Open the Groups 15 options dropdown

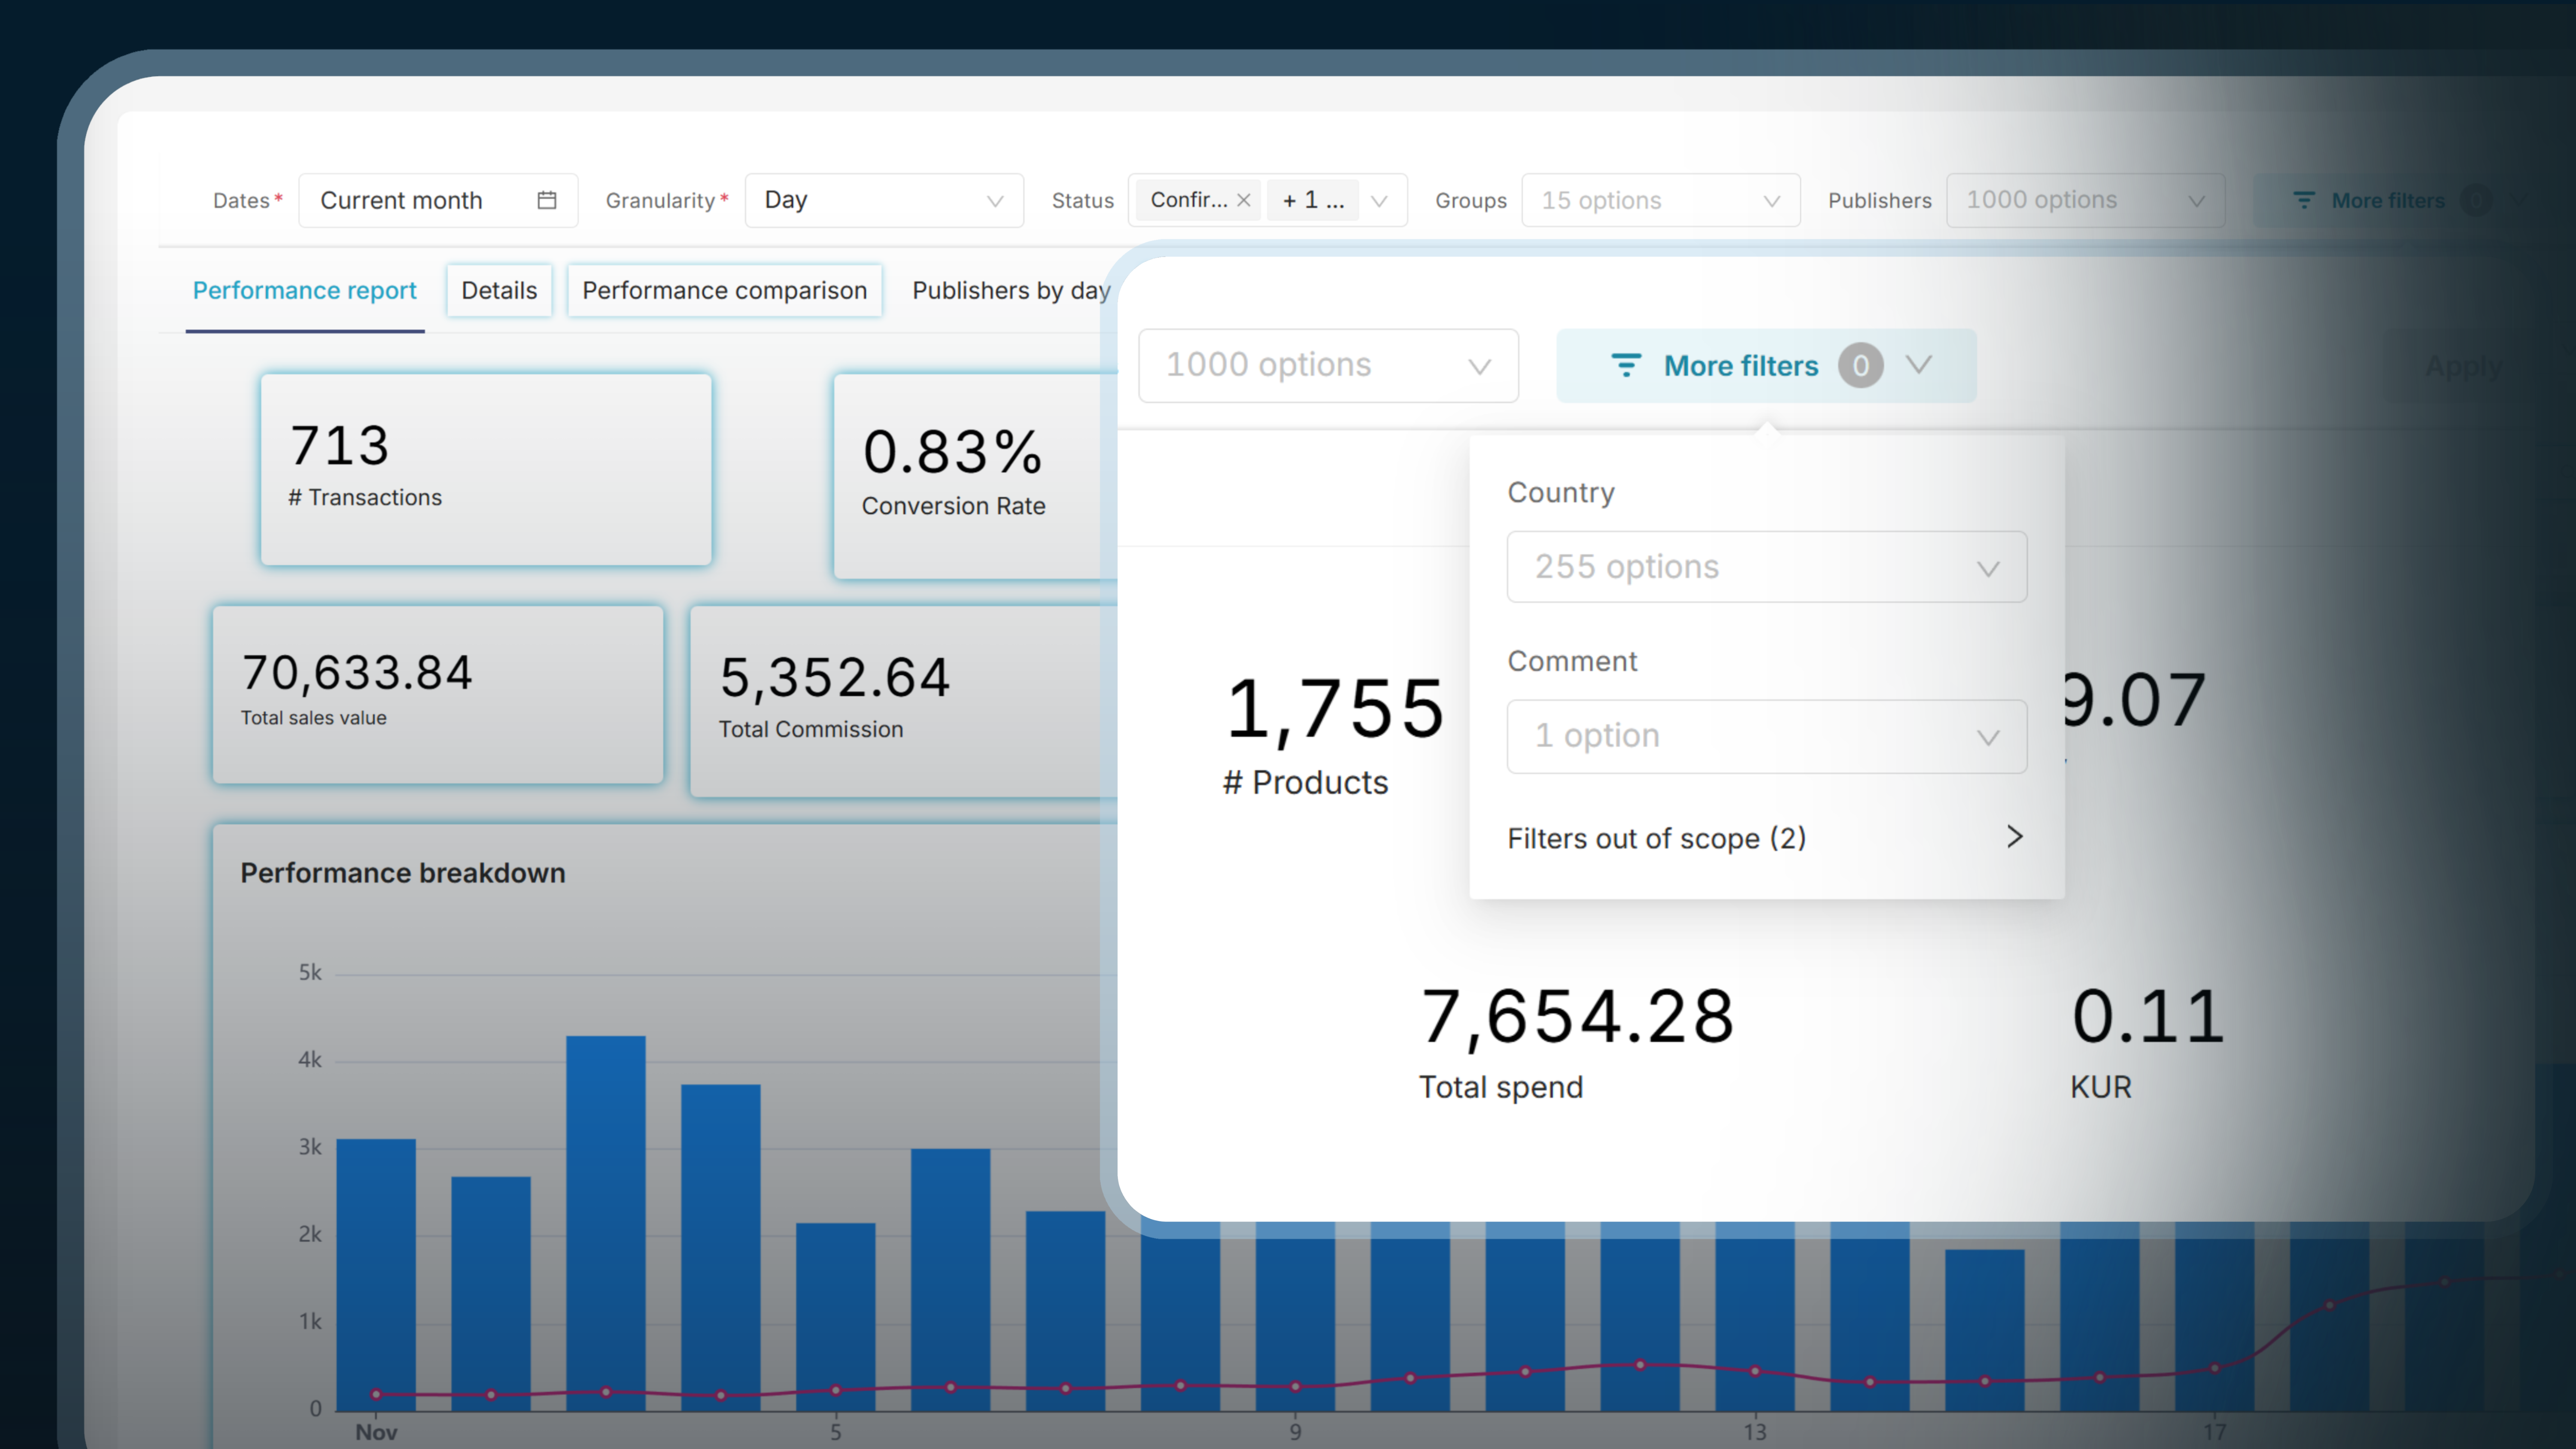(x=1660, y=200)
